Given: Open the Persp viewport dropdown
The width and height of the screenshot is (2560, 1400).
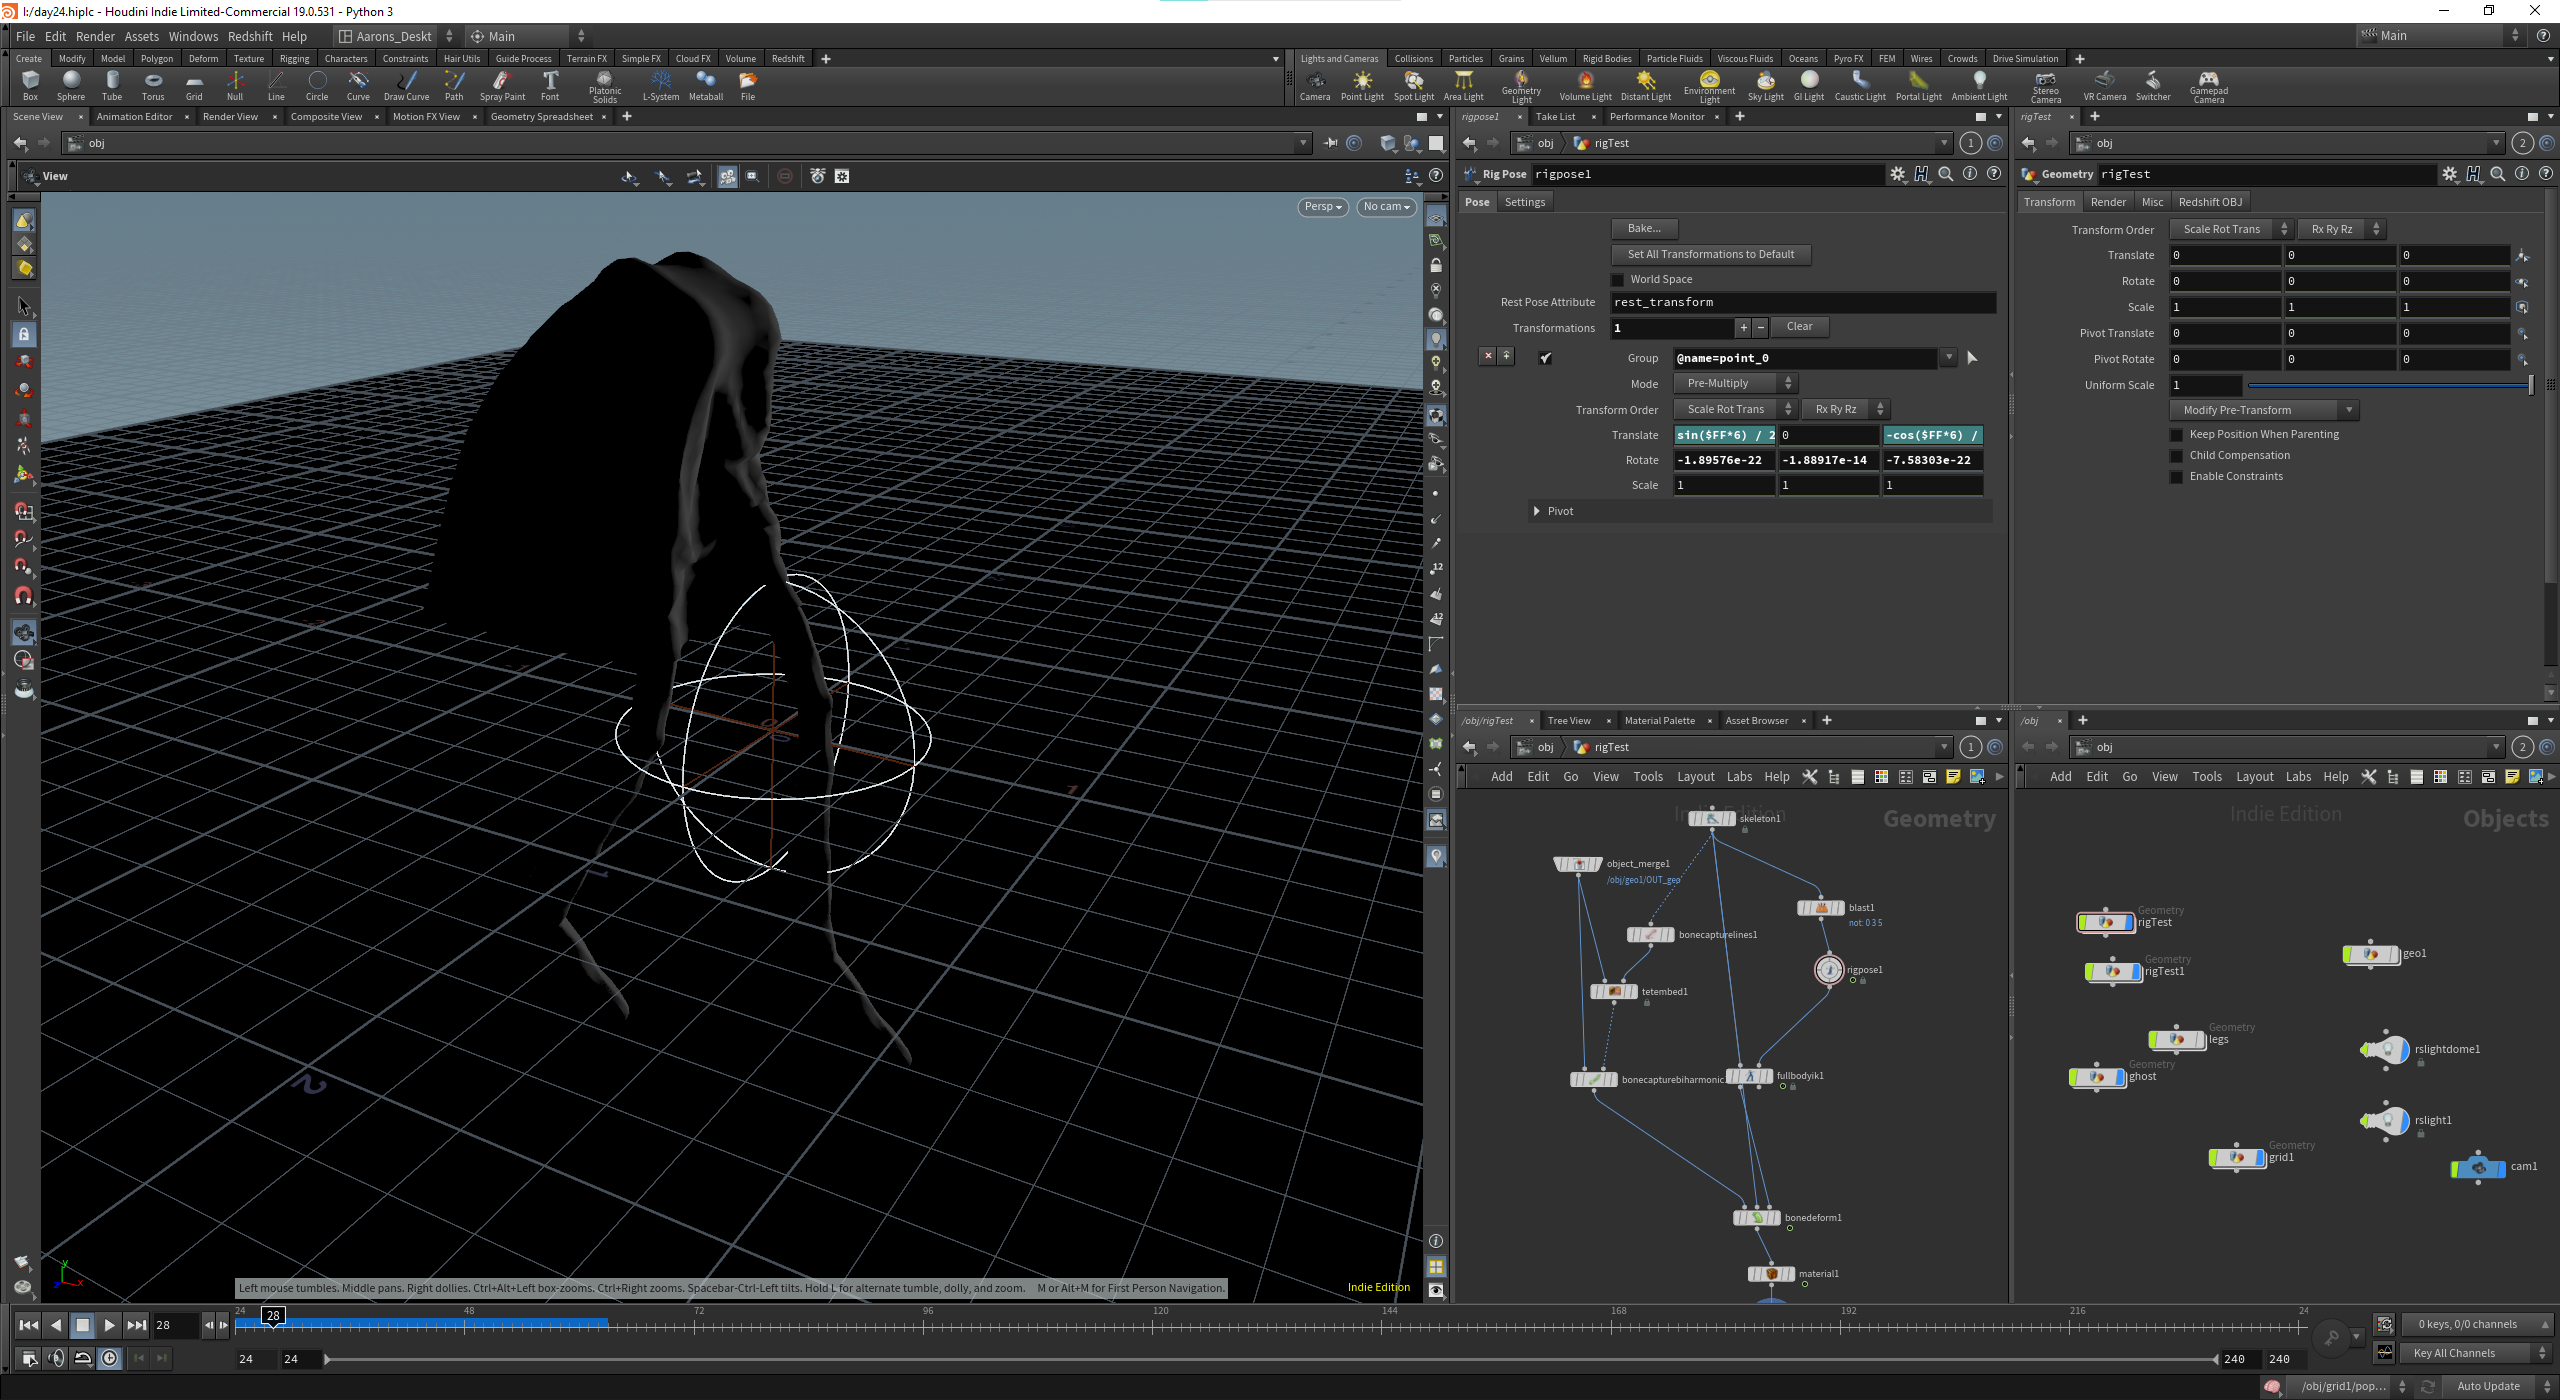Looking at the screenshot, I should (1322, 207).
